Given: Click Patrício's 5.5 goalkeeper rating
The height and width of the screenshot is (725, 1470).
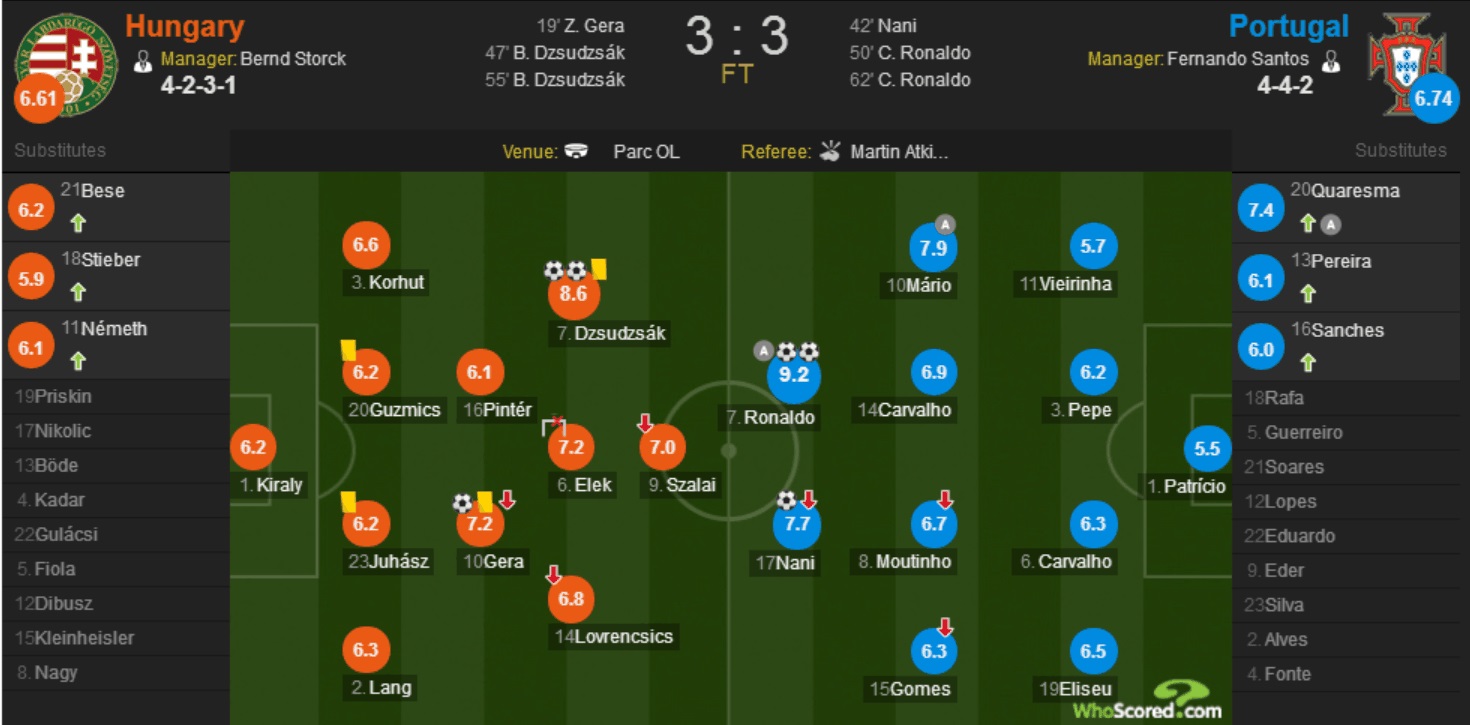Looking at the screenshot, I should pyautogui.click(x=1207, y=449).
